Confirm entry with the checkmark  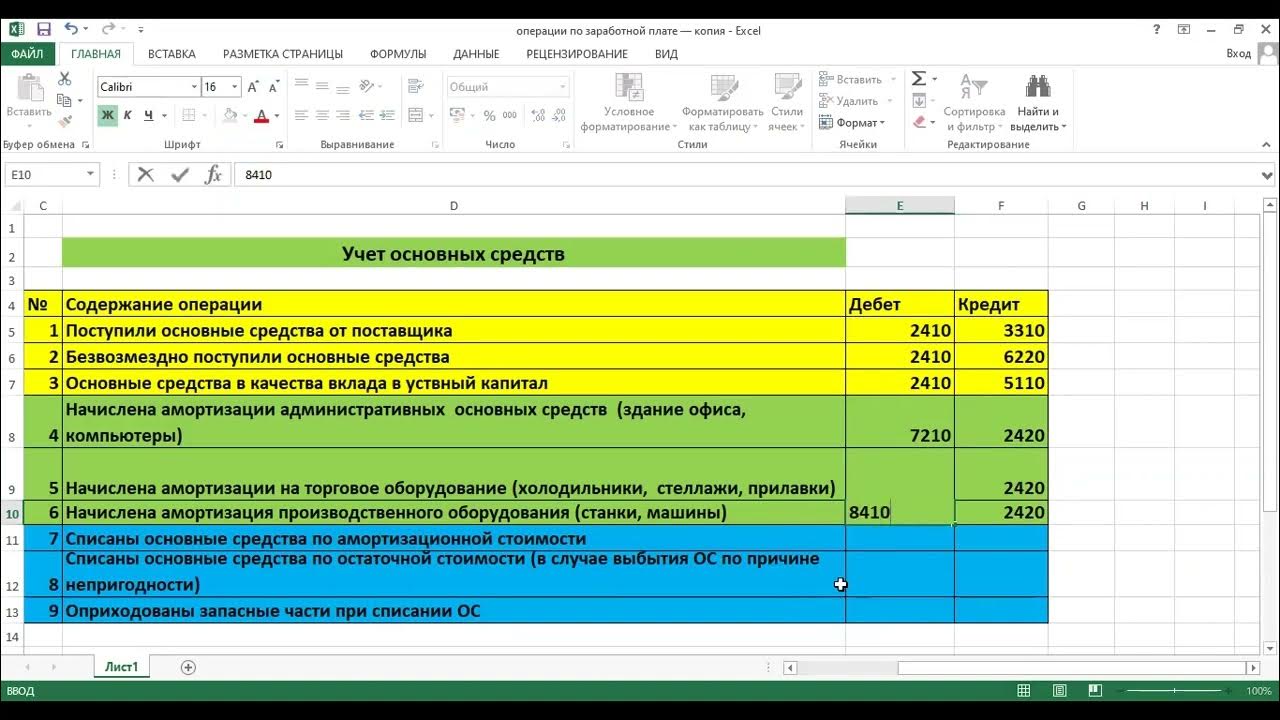click(180, 175)
